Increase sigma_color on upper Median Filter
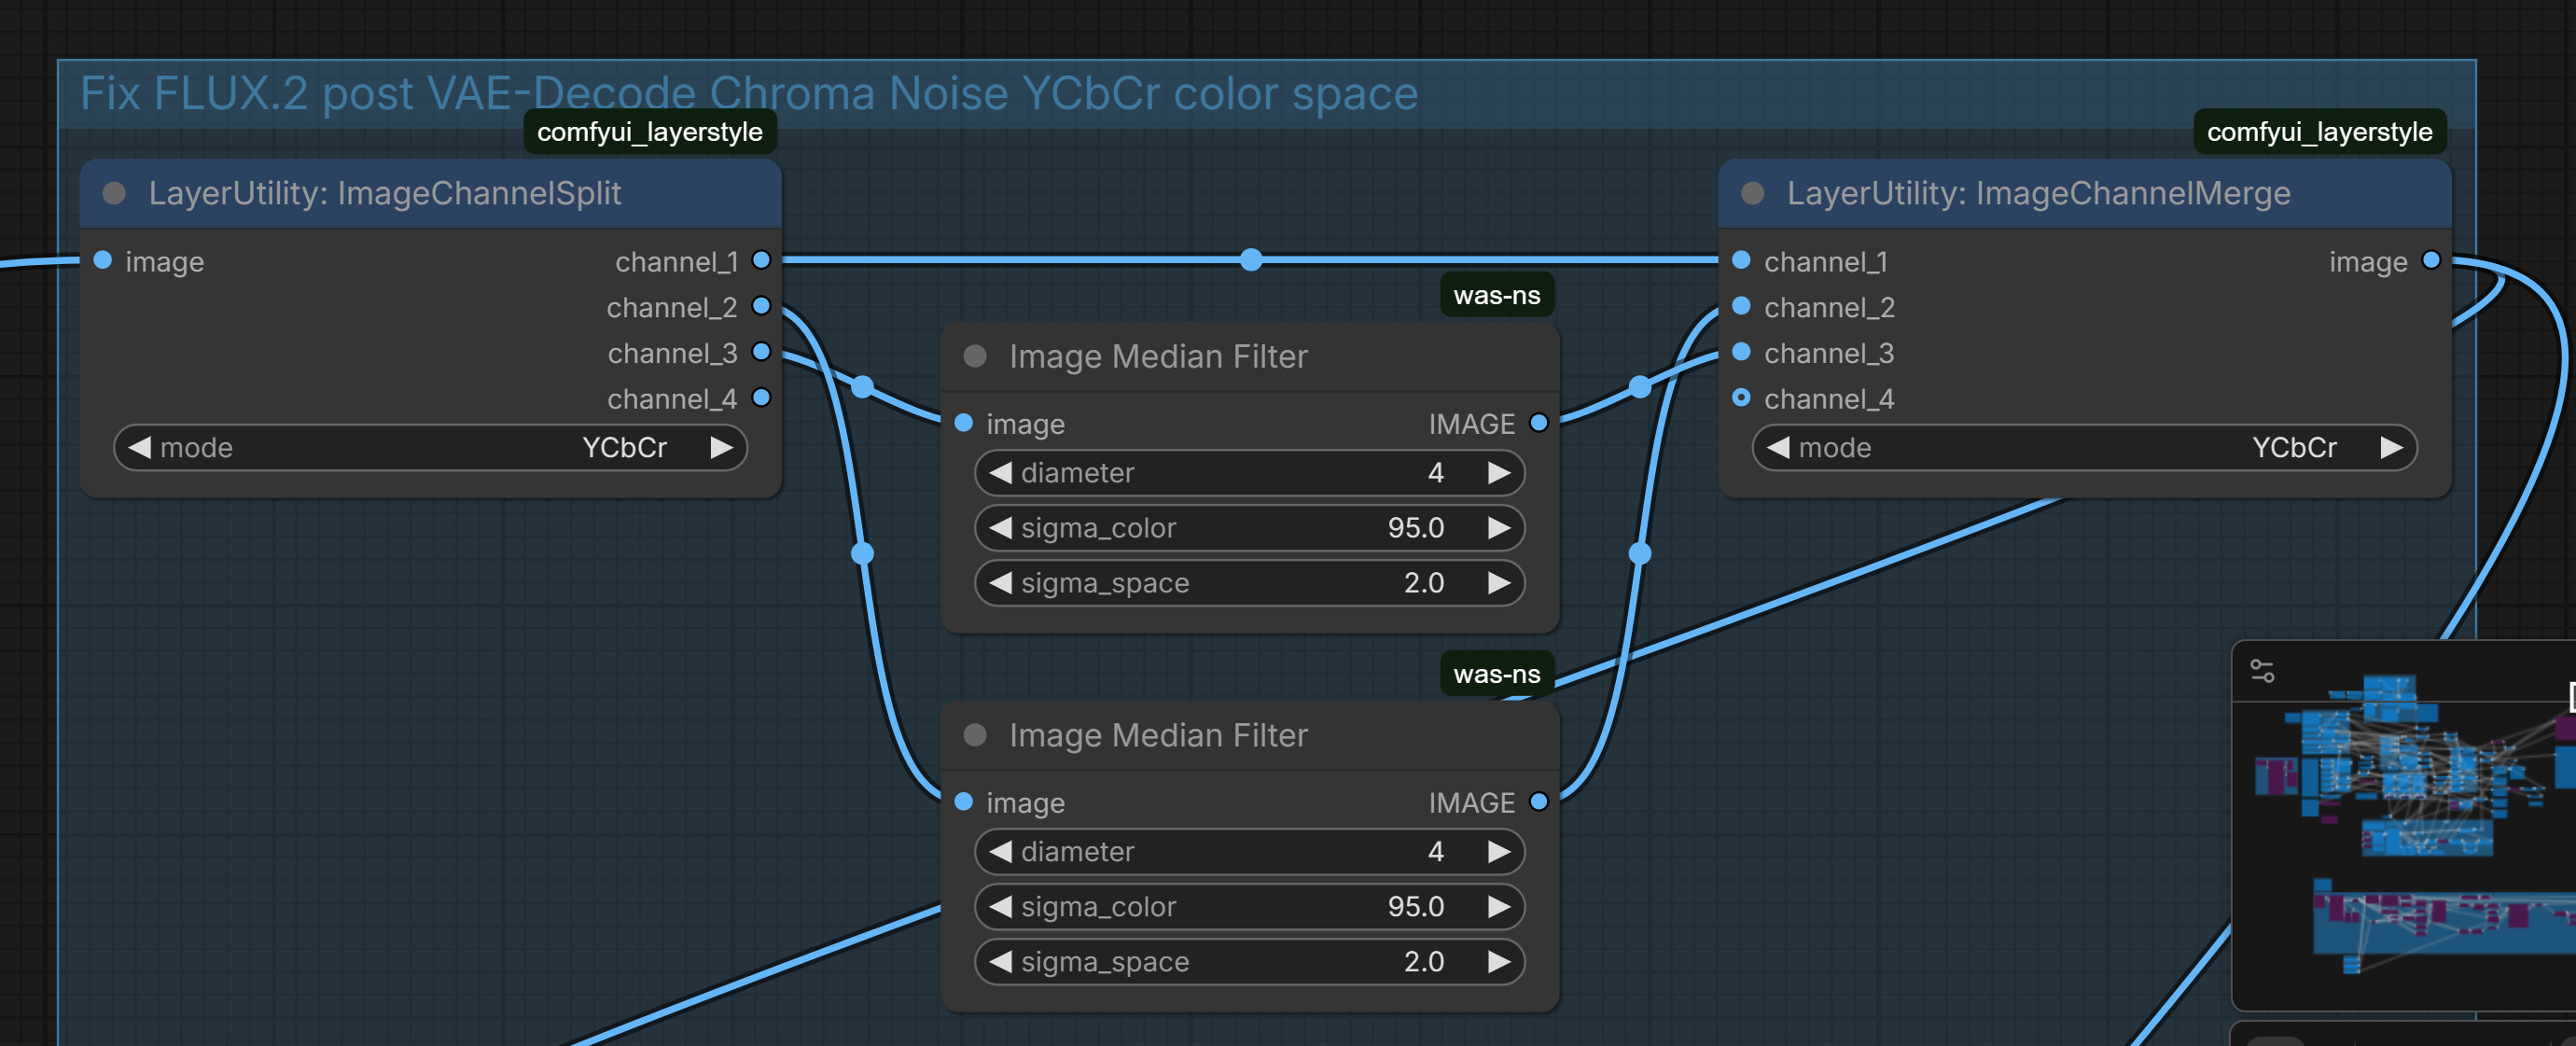 click(x=1499, y=527)
